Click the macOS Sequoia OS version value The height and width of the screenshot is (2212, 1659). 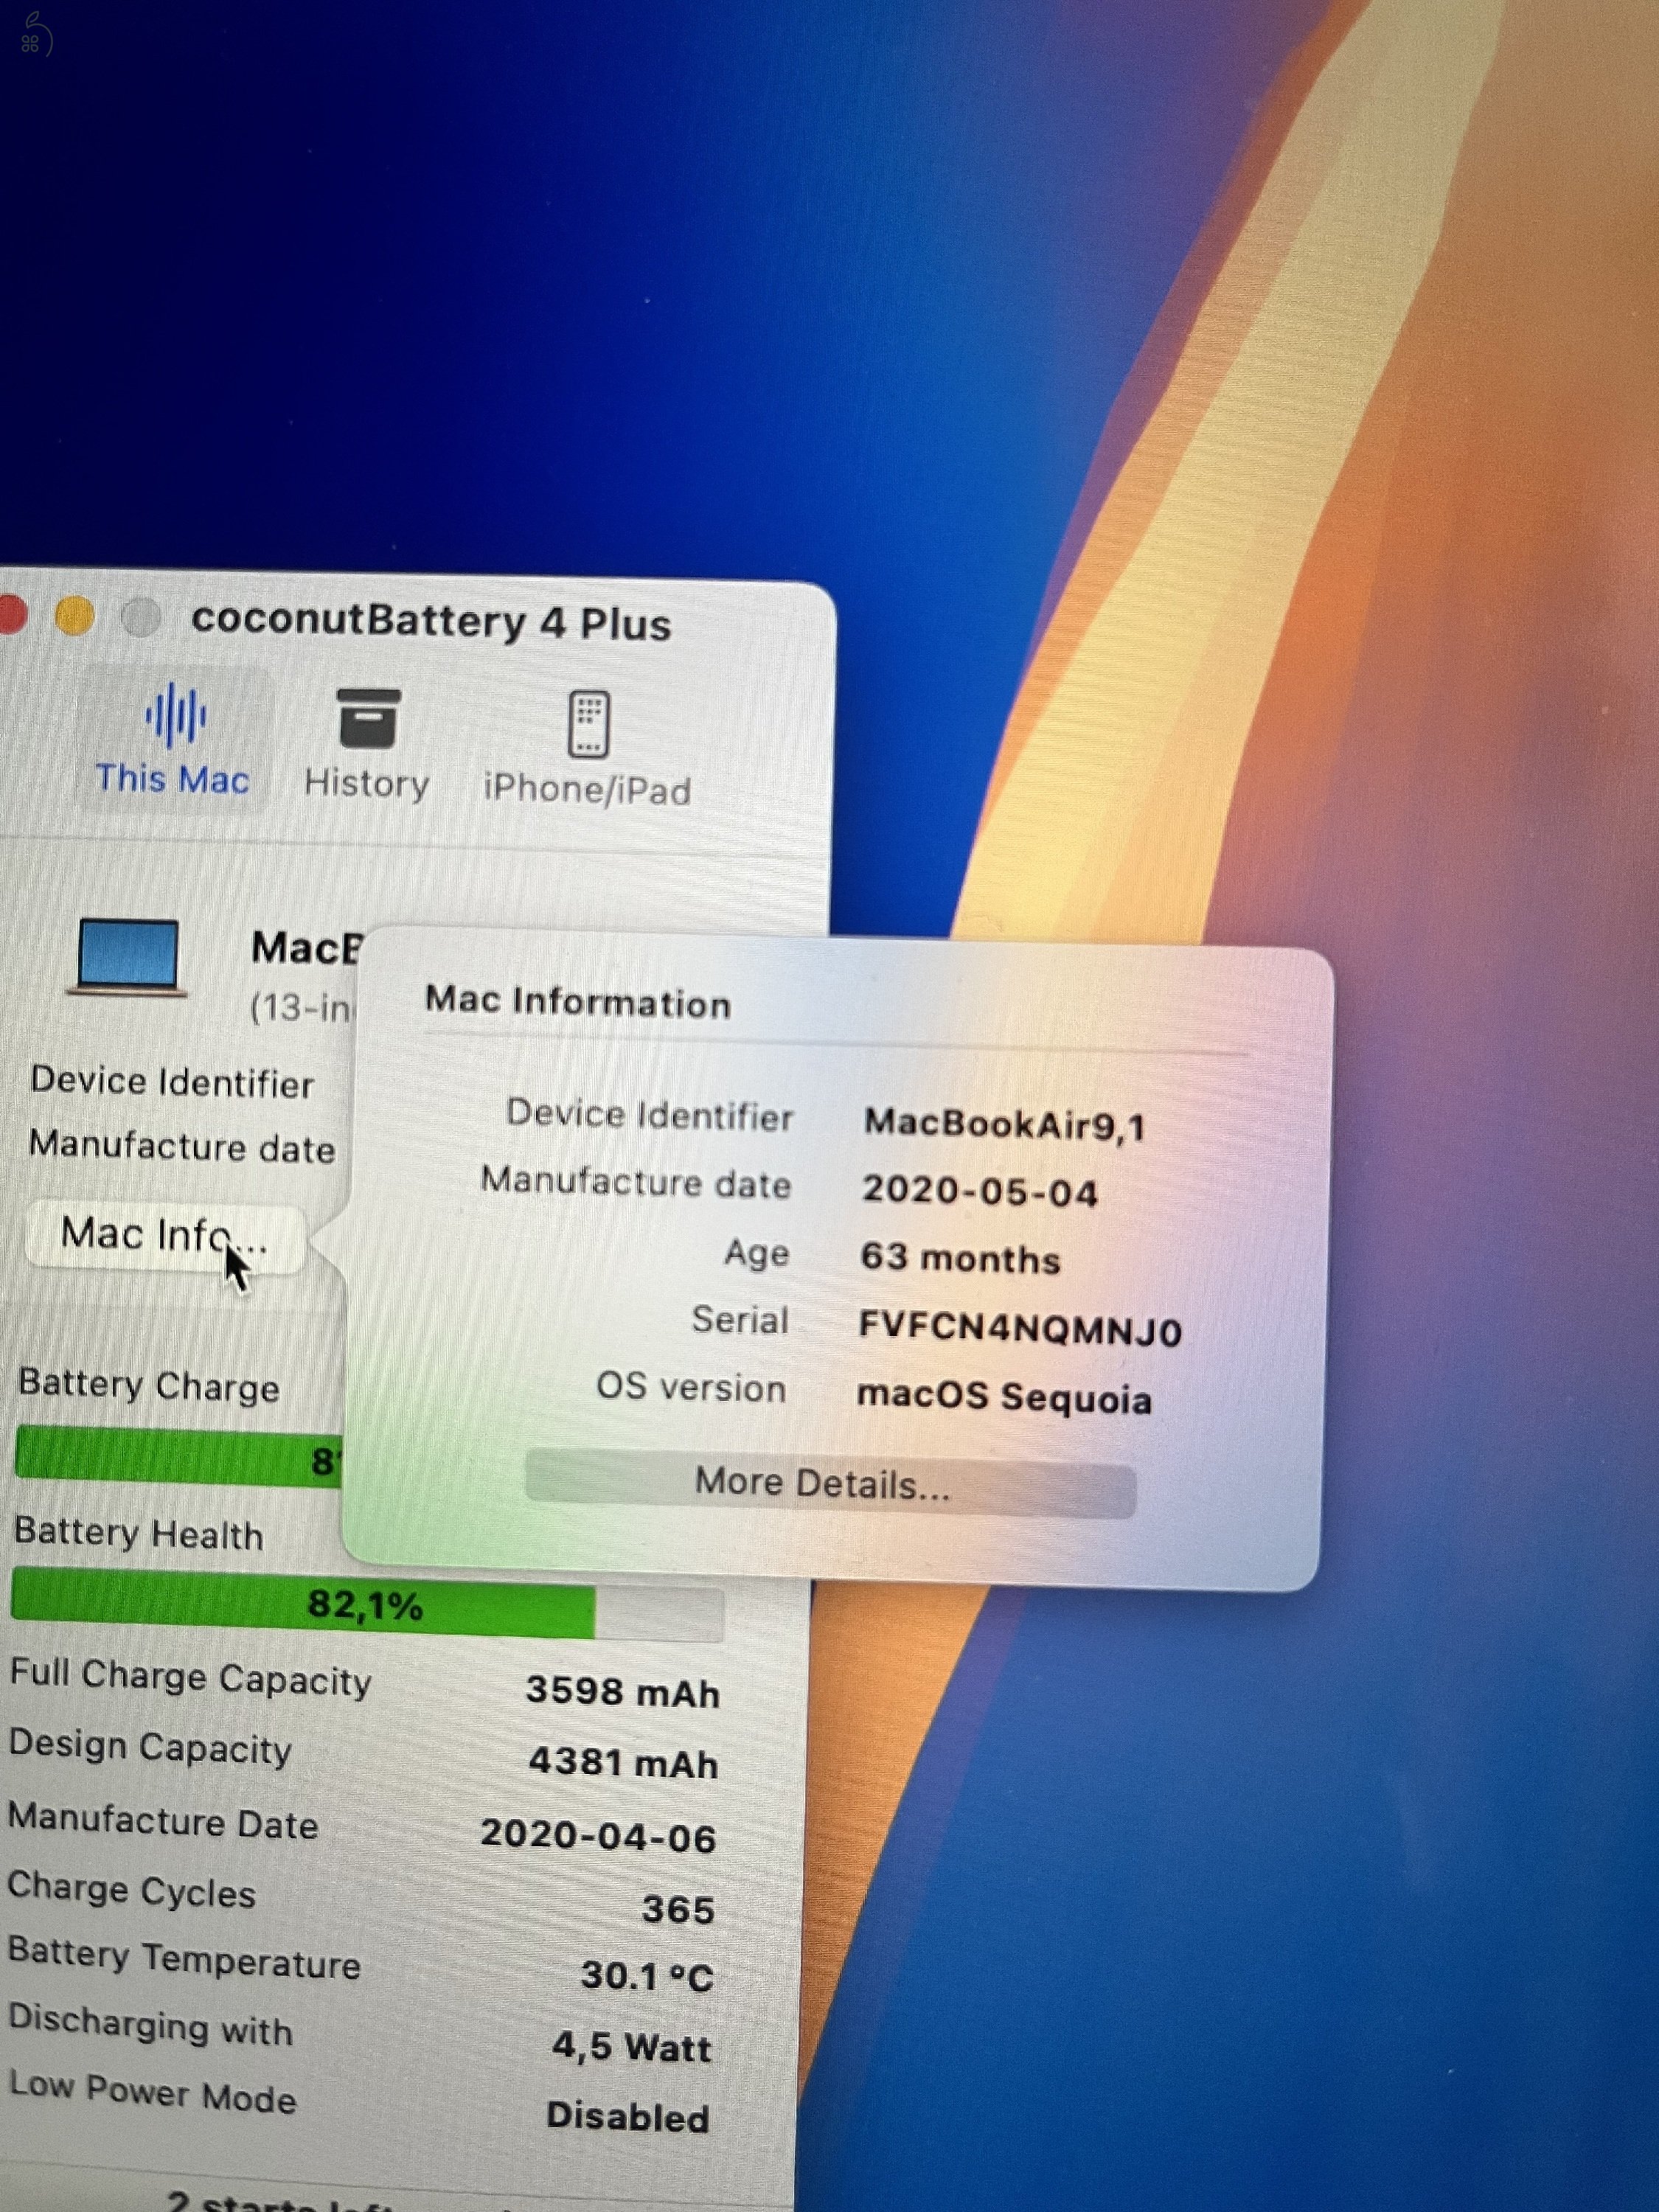point(1004,1397)
